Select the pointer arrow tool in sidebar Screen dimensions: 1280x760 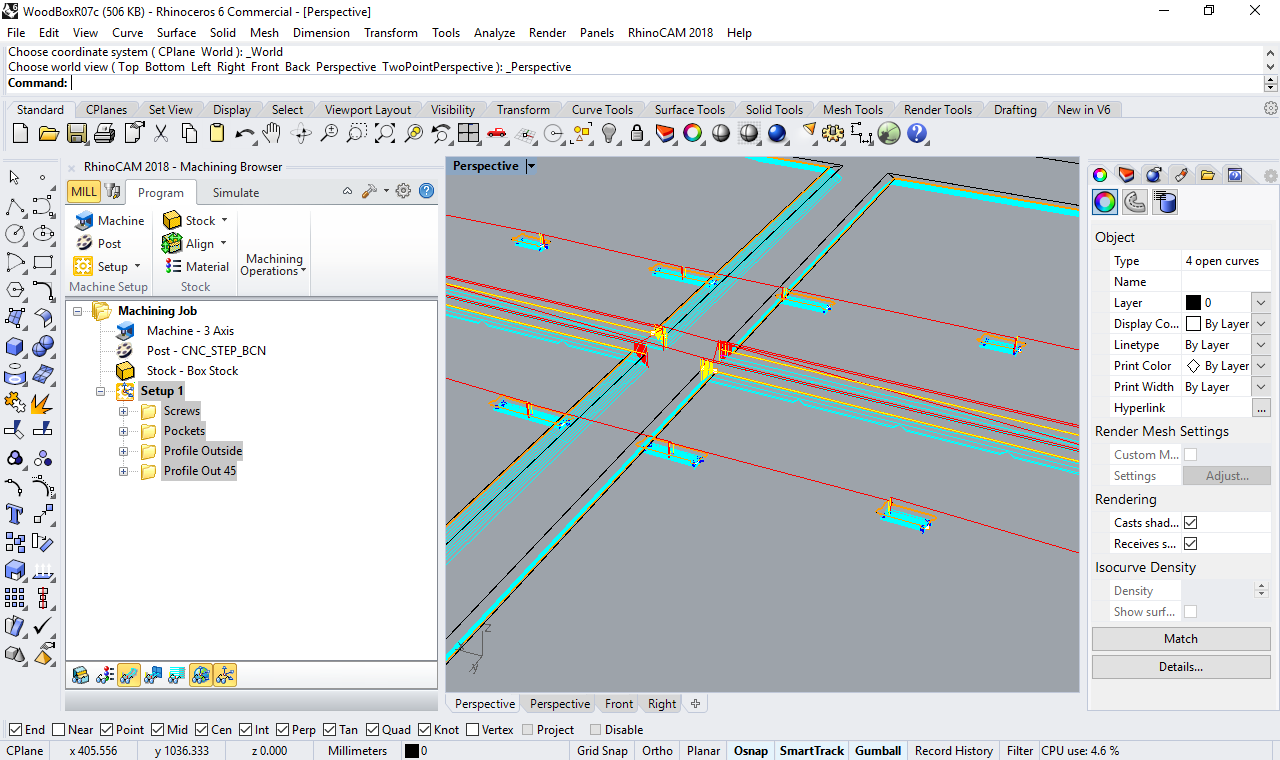(15, 178)
